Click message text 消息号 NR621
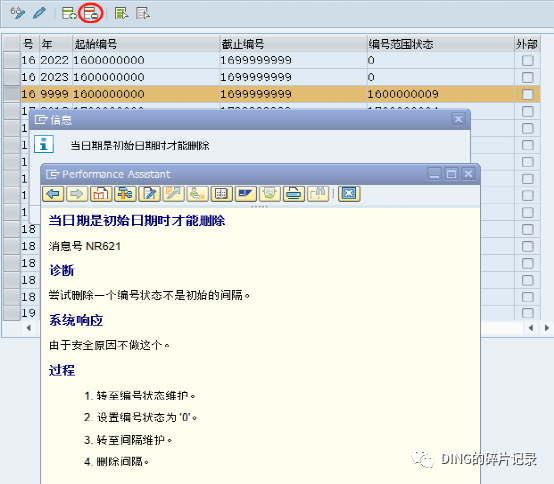Screen dimensions: 554x484 tap(85, 246)
